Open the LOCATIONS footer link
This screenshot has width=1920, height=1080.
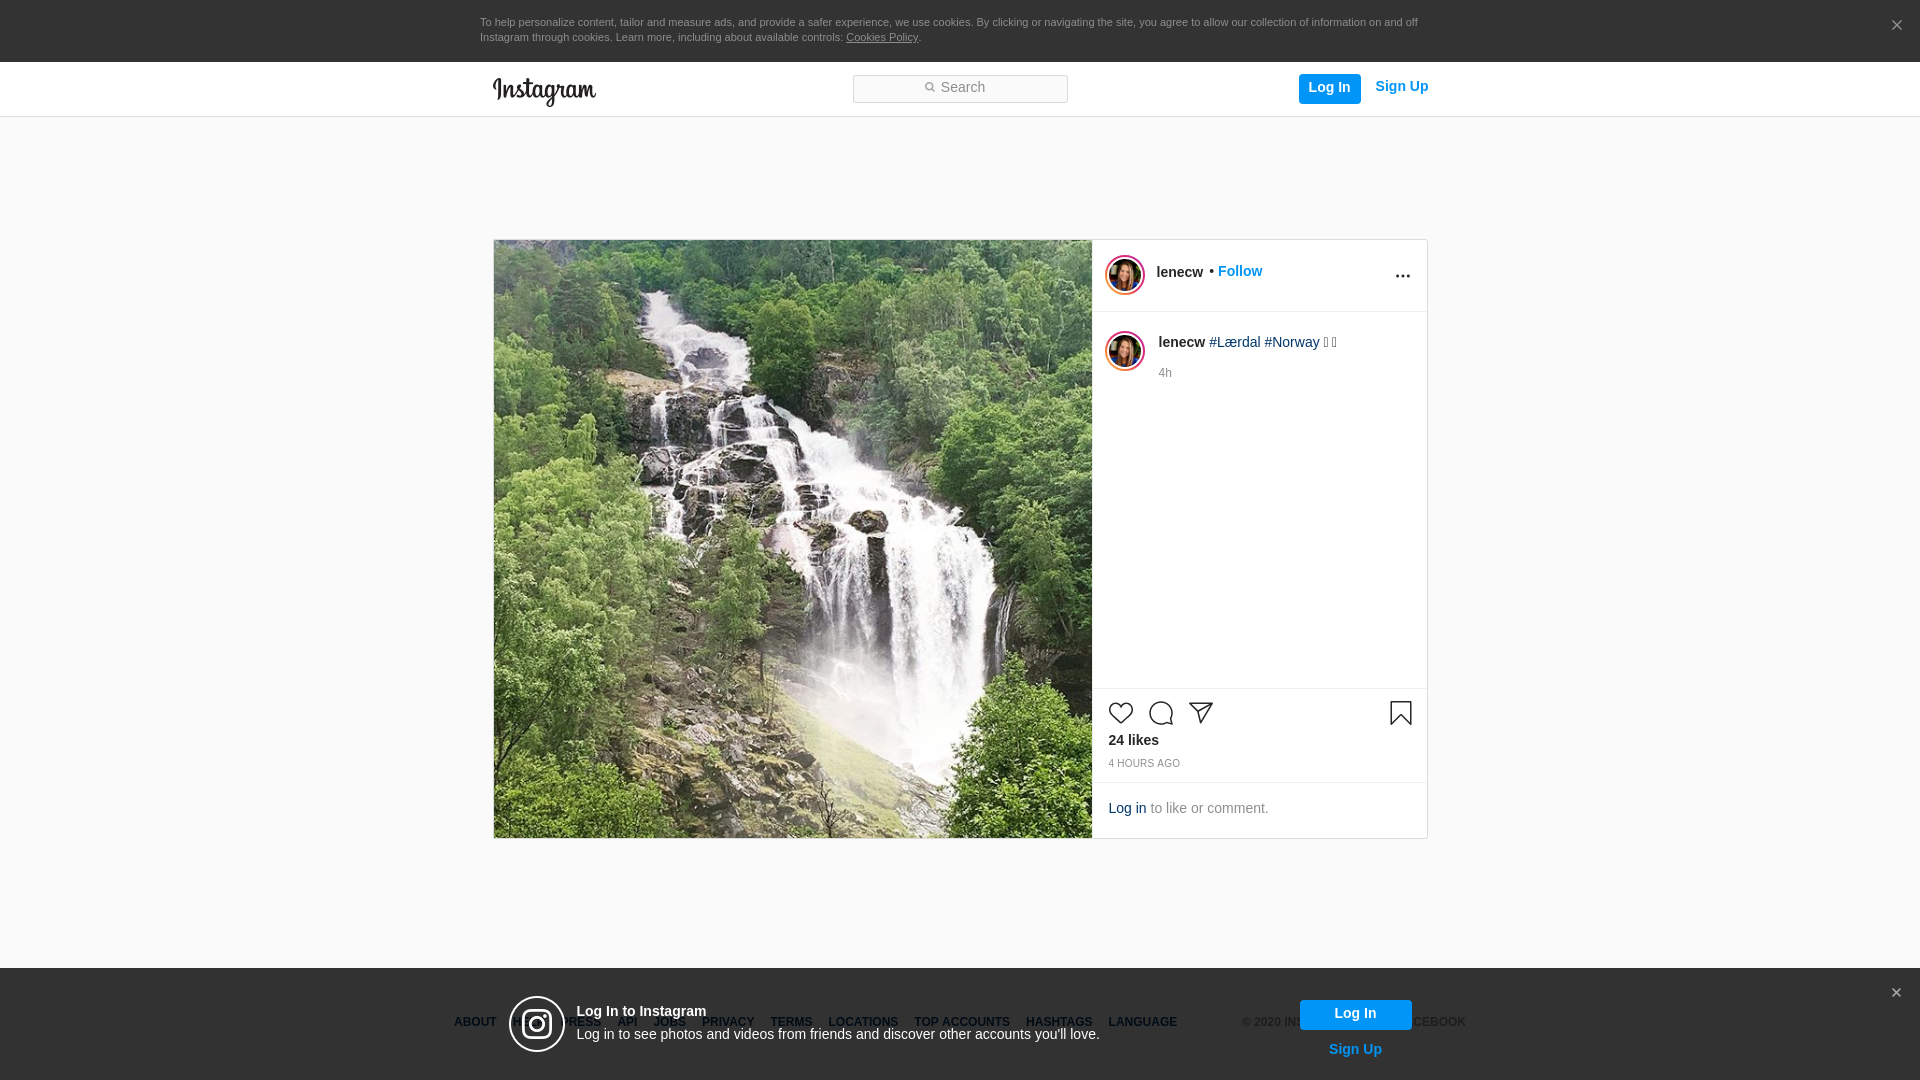point(863,1022)
